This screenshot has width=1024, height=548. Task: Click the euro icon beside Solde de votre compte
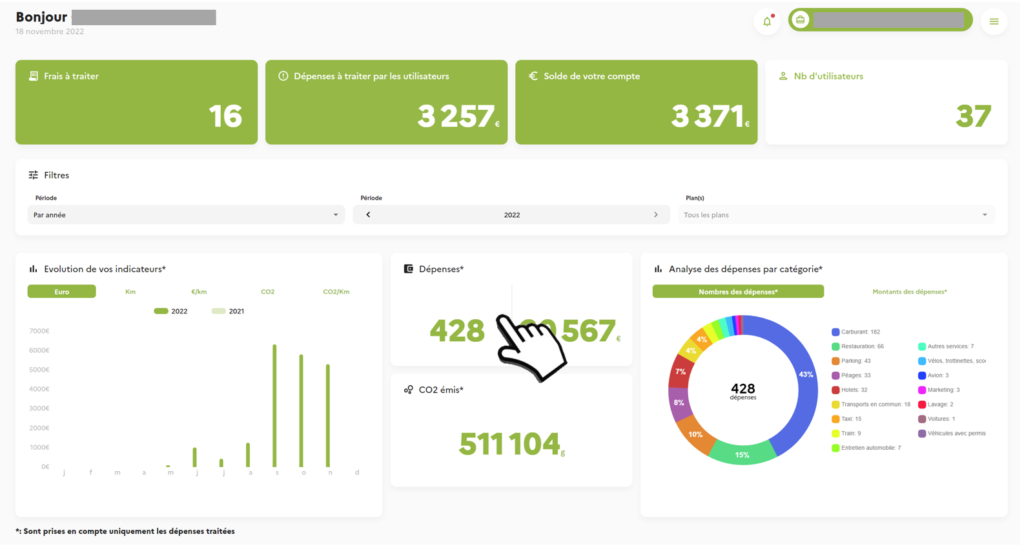(x=533, y=76)
